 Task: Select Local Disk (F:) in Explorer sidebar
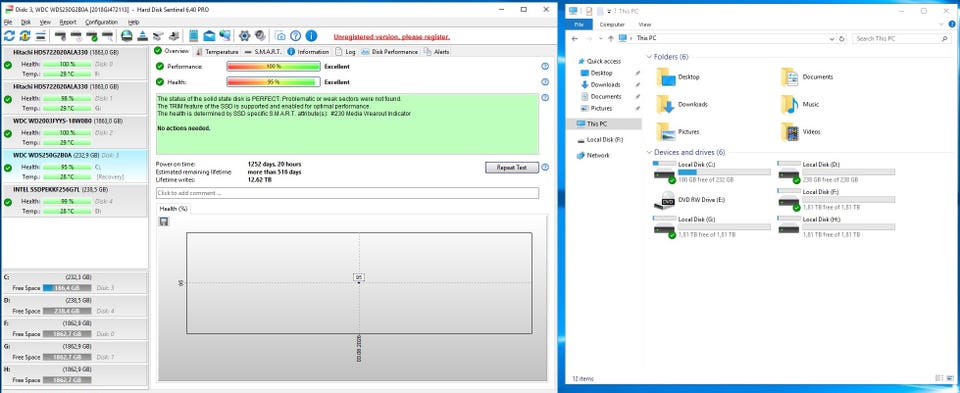coord(600,140)
